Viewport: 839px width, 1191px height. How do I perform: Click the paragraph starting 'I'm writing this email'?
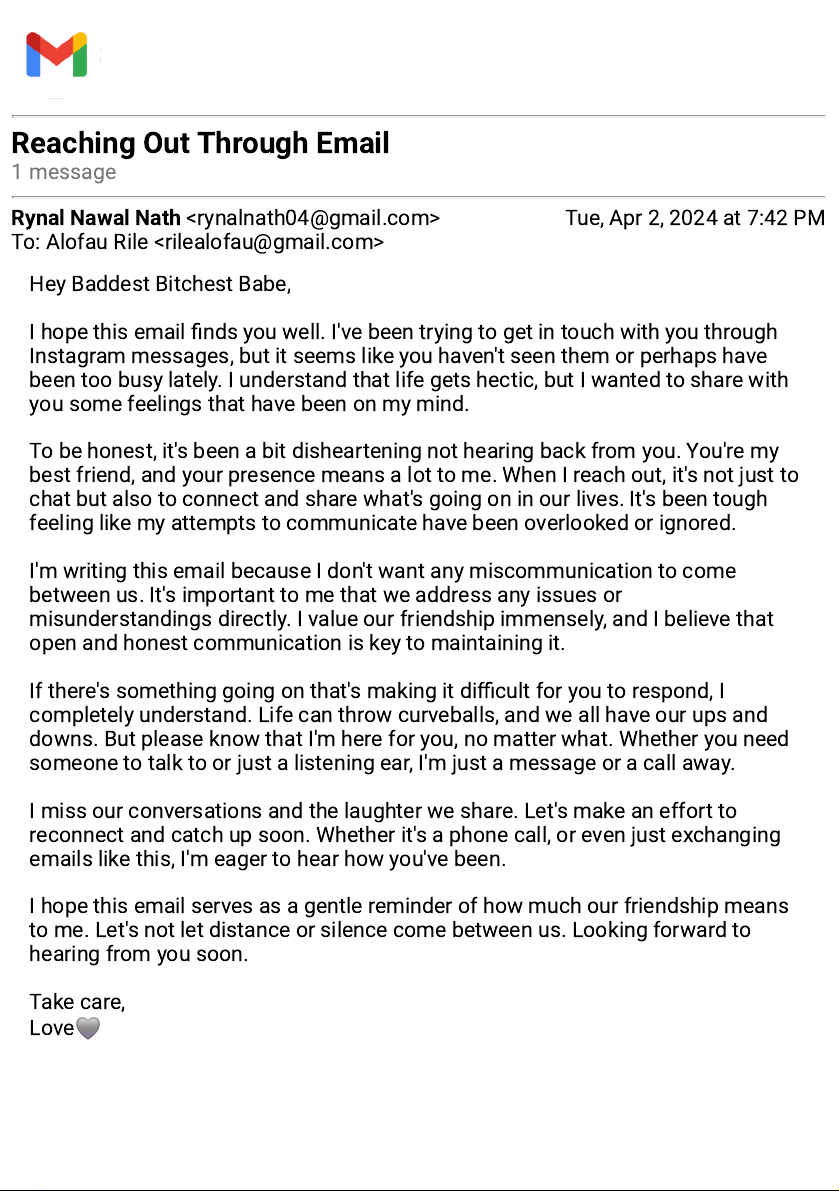click(x=400, y=607)
